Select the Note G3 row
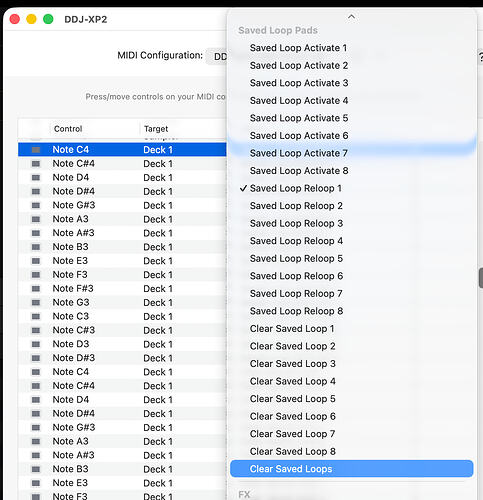483x500 pixels. pos(122,302)
